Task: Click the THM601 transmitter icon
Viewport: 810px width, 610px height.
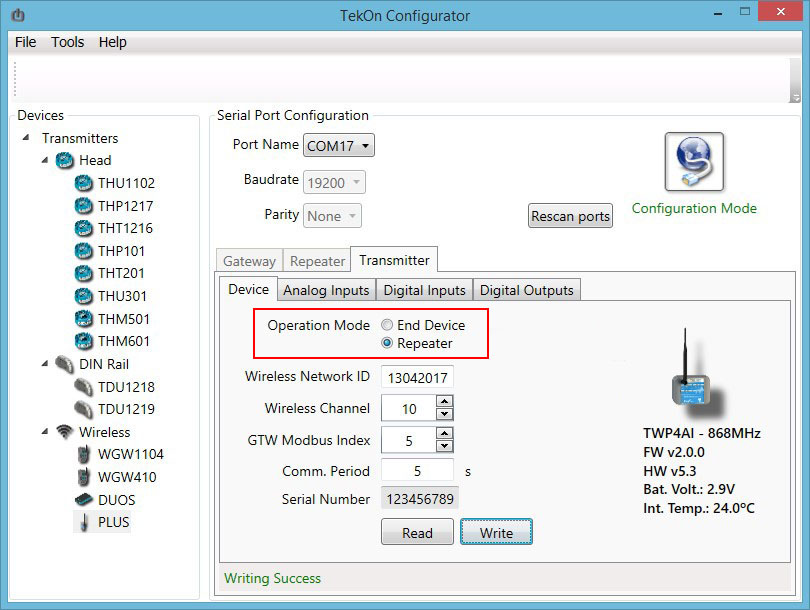Action: [83, 341]
